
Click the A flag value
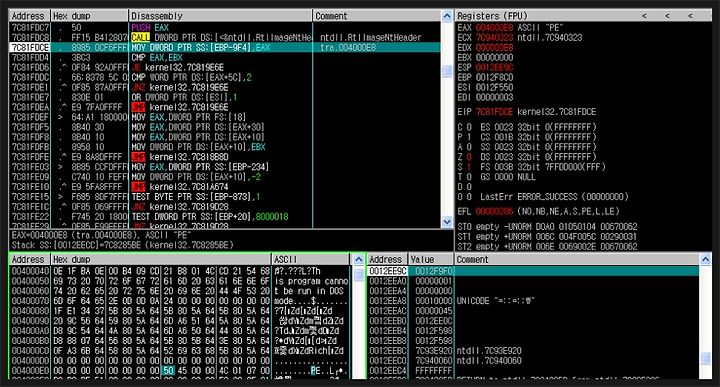click(x=469, y=147)
